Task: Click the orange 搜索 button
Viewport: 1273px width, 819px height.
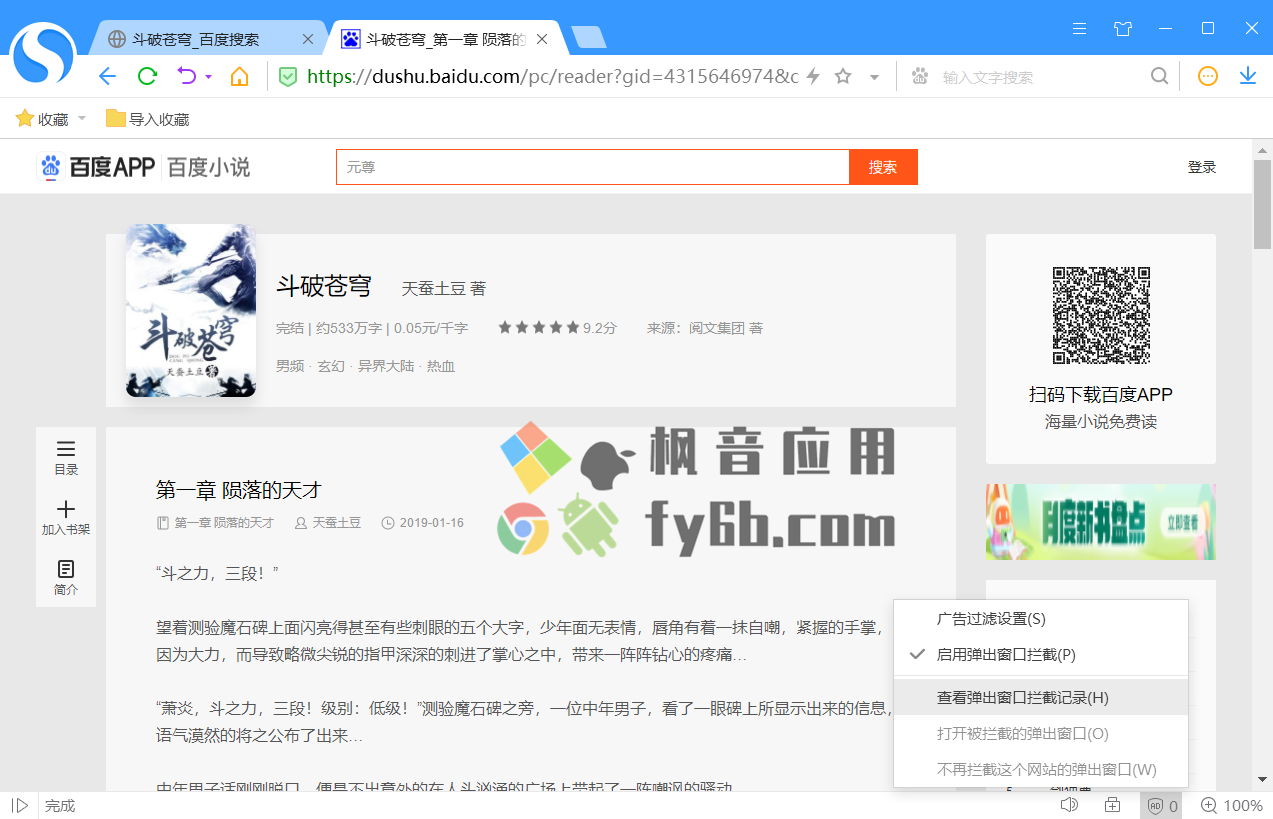Action: click(x=883, y=167)
